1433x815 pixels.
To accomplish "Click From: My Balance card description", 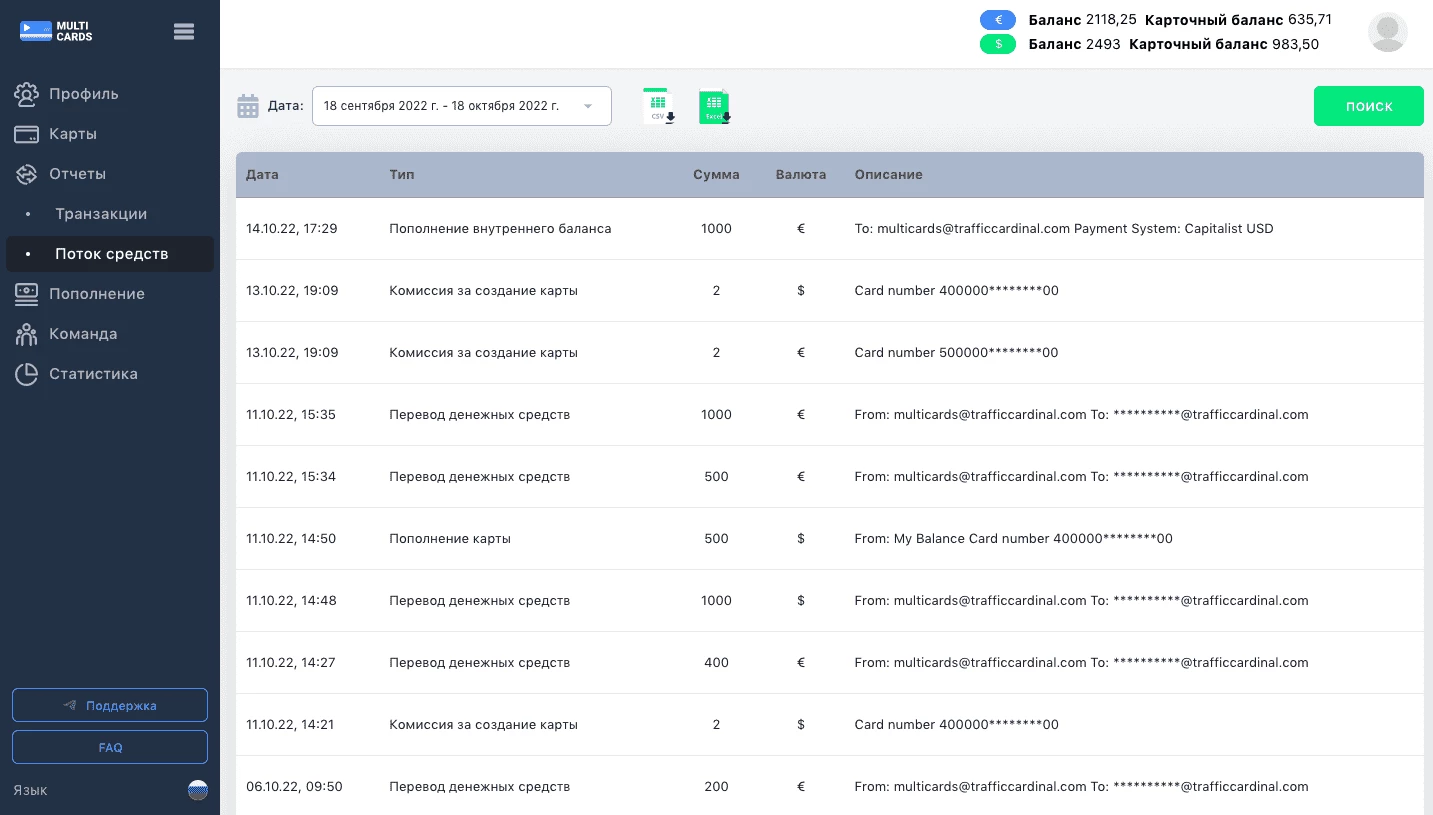I will click(1014, 539).
